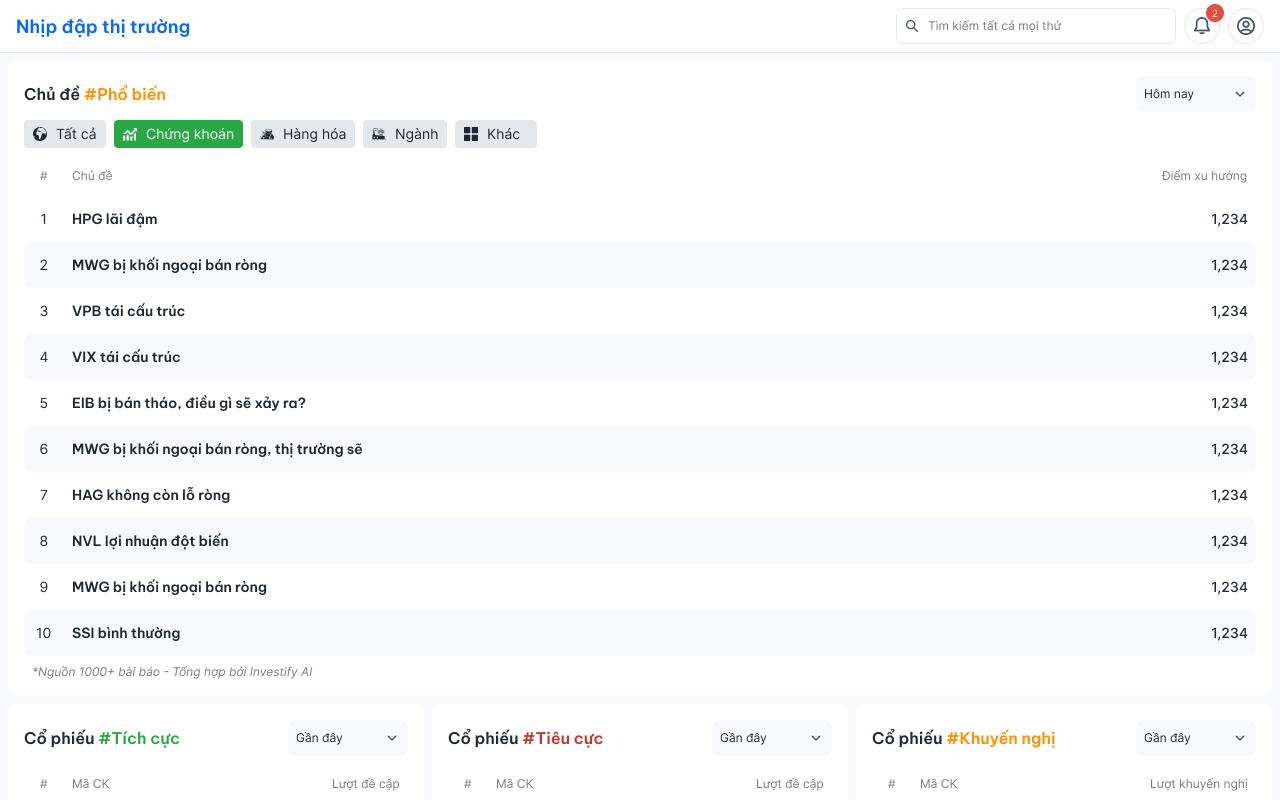Open the user profile account icon

(x=1245, y=26)
